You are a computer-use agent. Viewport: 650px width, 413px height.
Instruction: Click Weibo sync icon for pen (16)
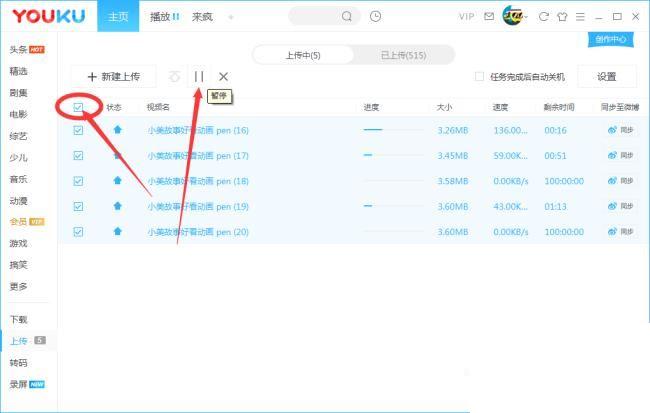pos(614,130)
